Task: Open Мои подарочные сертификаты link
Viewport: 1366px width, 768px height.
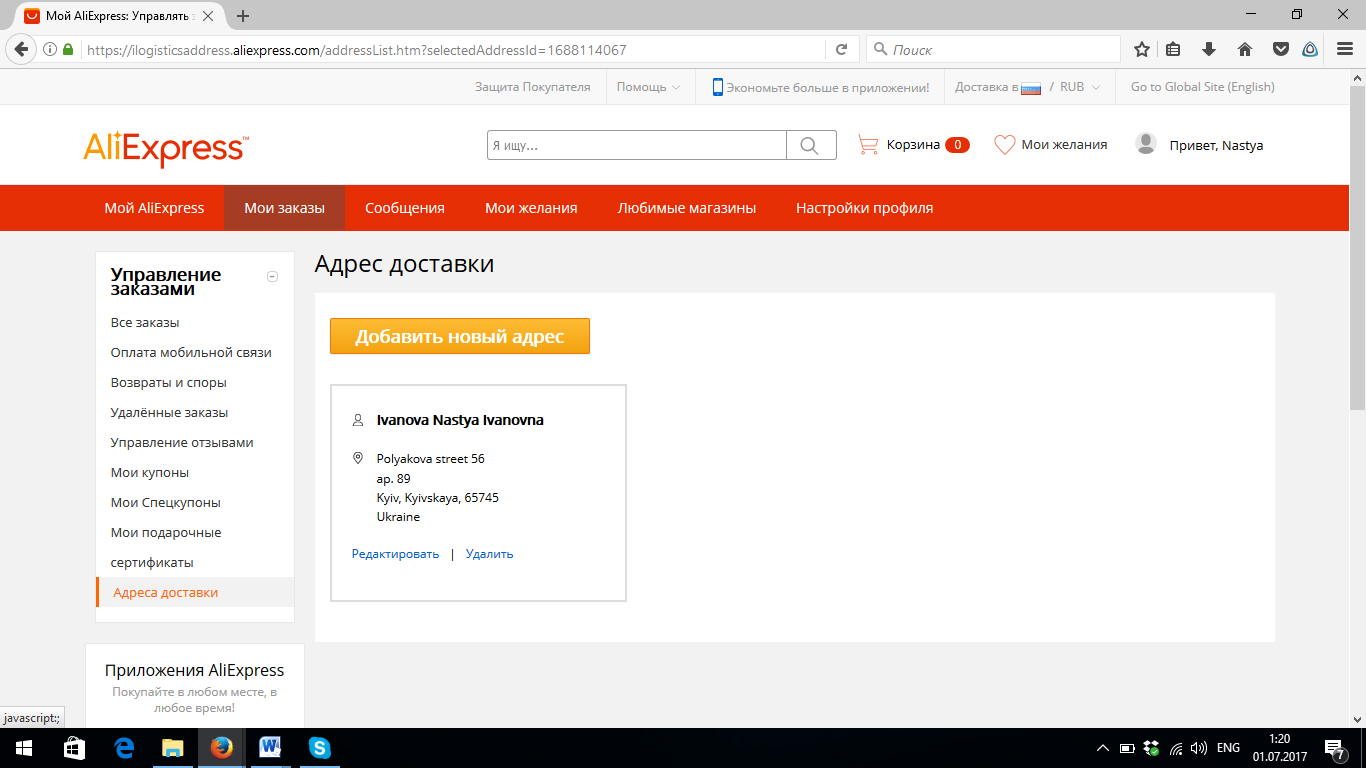Action: [166, 548]
